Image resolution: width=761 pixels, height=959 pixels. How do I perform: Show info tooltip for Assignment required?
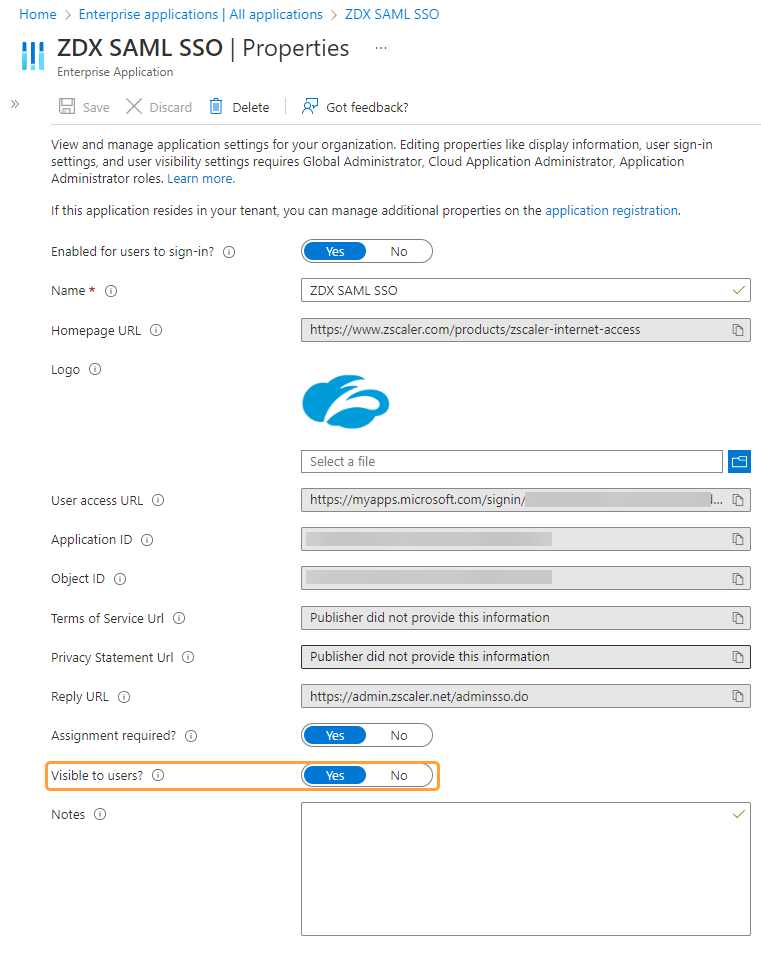[x=191, y=736]
